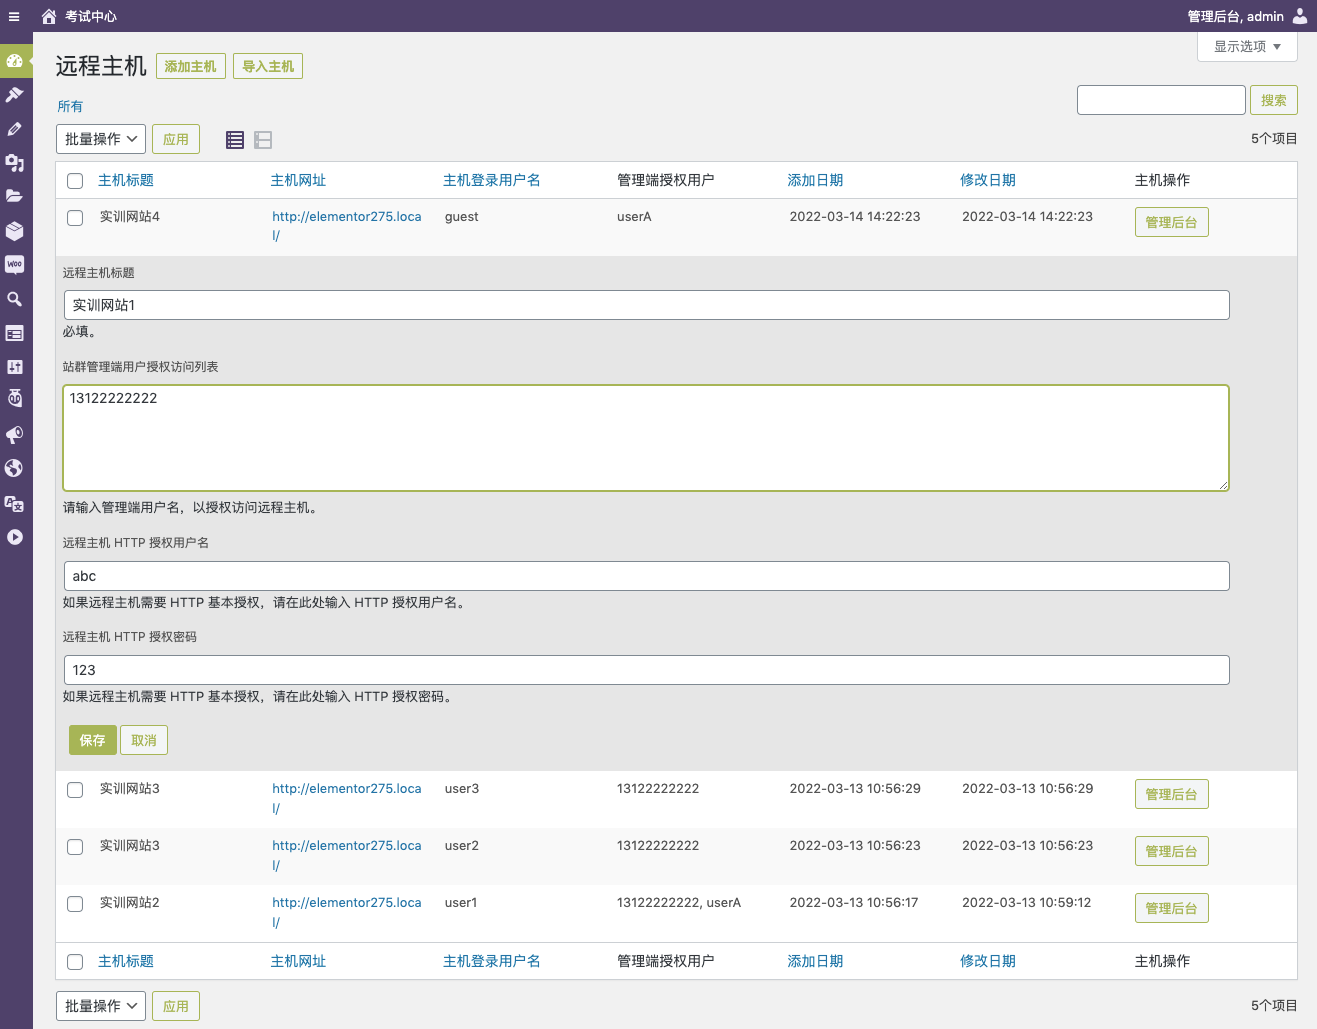The image size is (1317, 1029).
Task: Open the globe sidebar icon
Action: tap(14, 469)
